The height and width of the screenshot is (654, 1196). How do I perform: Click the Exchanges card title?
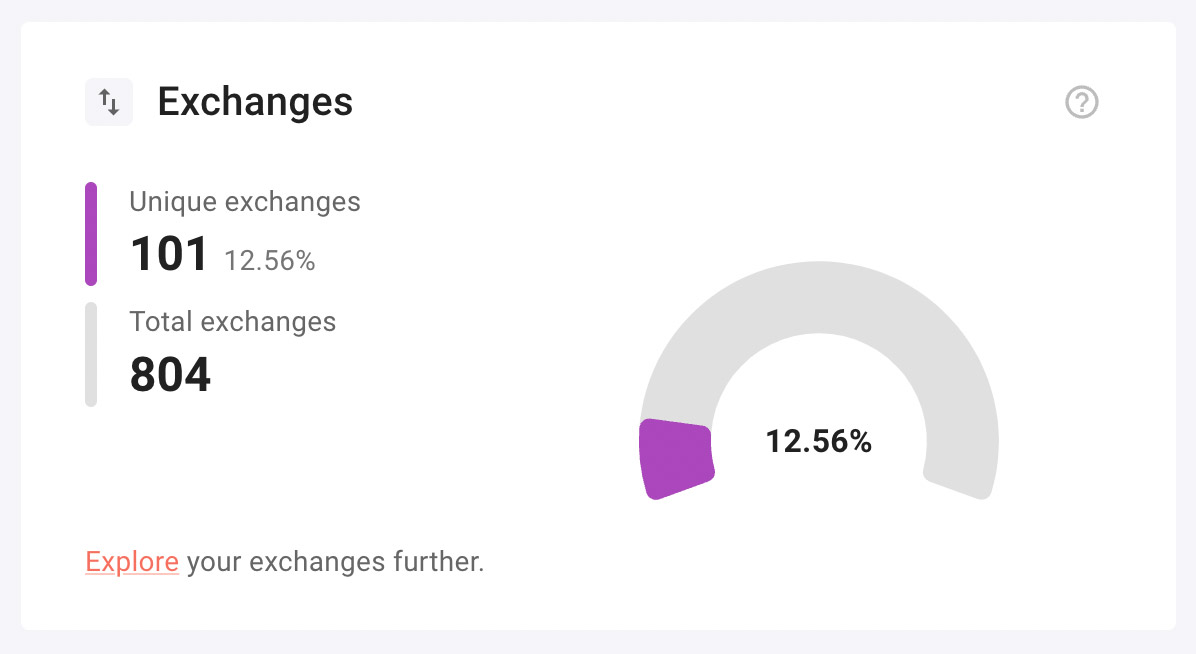click(x=255, y=101)
